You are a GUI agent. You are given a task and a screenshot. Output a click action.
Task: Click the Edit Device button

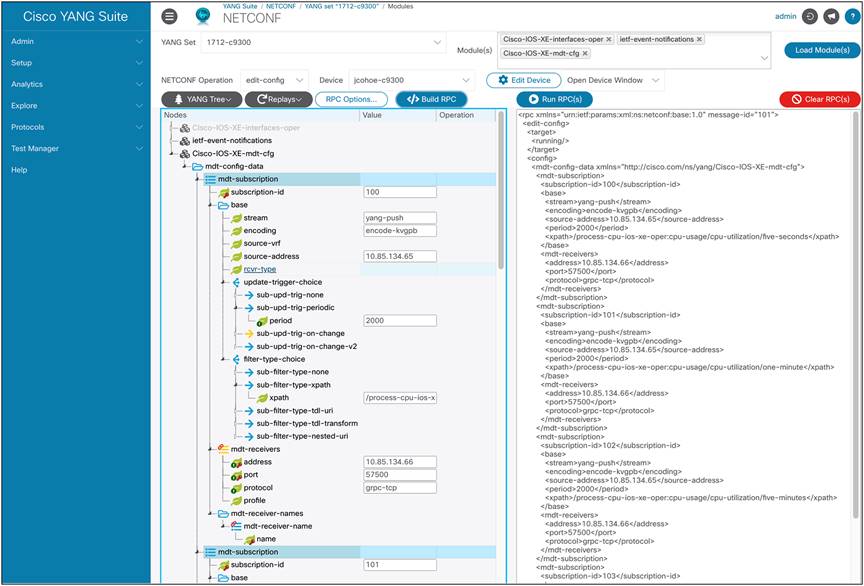523,80
